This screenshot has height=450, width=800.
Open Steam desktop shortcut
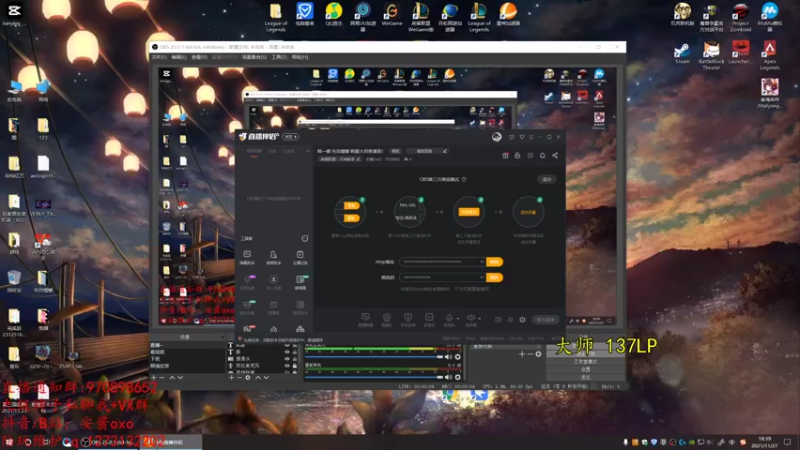[682, 54]
